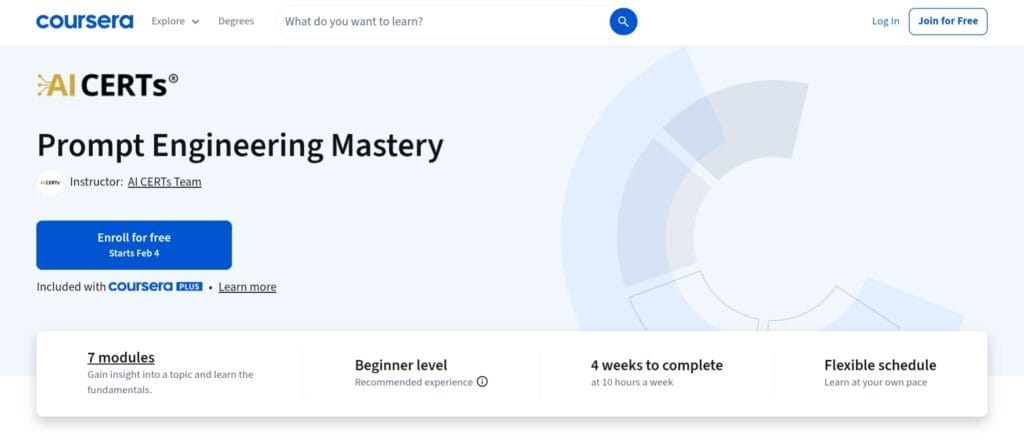Viewport: 1024px width, 448px height.
Task: Click the Log In link
Action: click(886, 22)
